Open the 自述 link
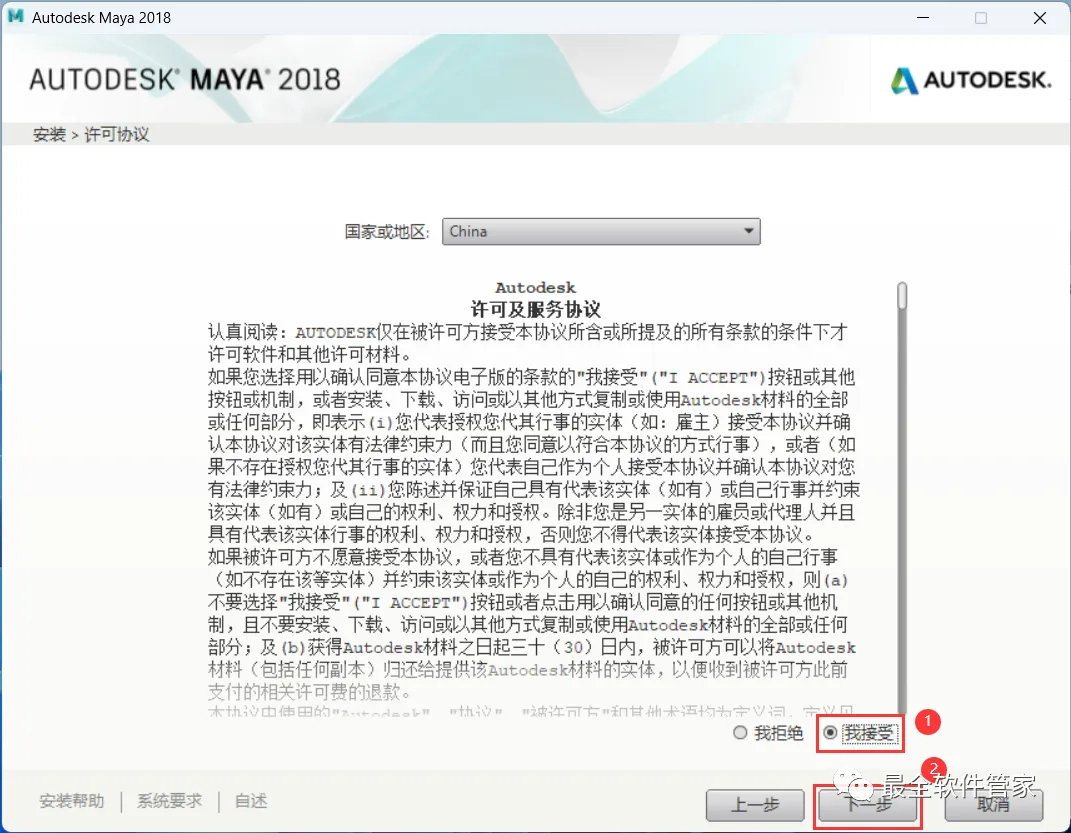Viewport: 1071px width, 833px height. click(x=251, y=801)
